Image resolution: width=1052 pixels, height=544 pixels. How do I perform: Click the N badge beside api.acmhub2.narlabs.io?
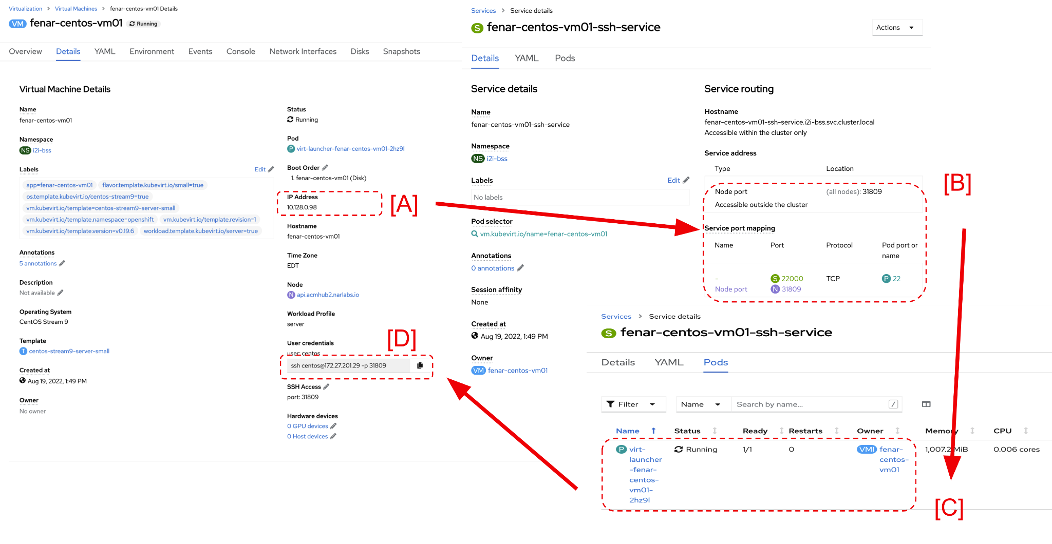[291, 294]
